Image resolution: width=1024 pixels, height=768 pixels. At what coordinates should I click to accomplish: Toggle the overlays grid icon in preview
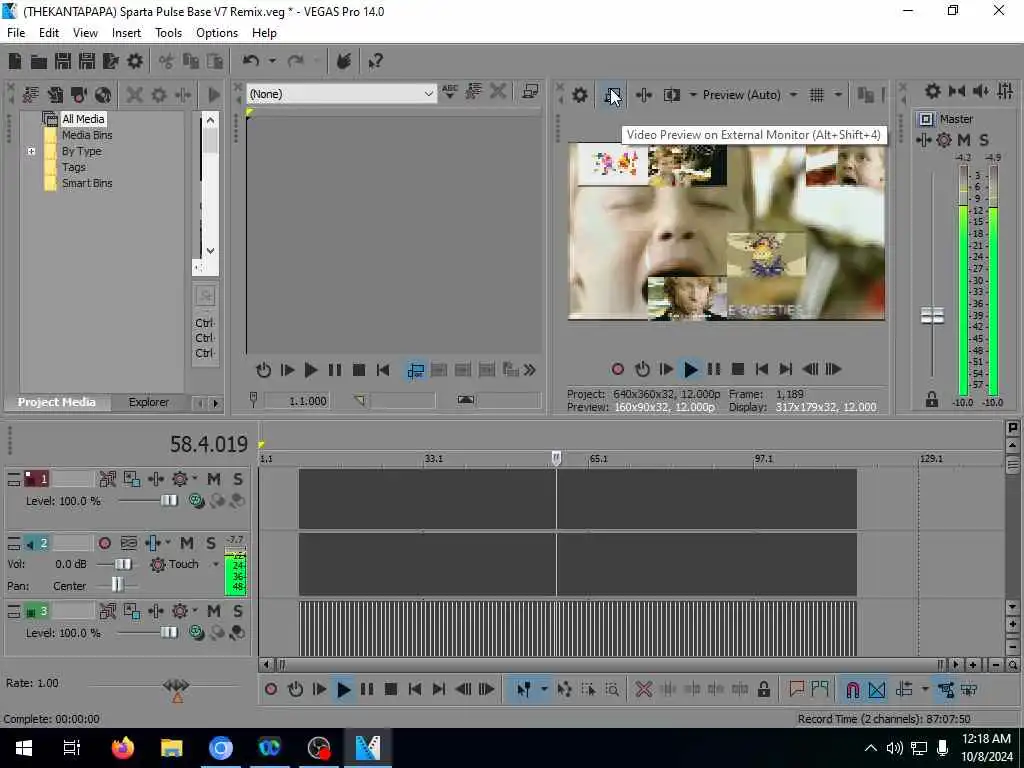pos(816,95)
